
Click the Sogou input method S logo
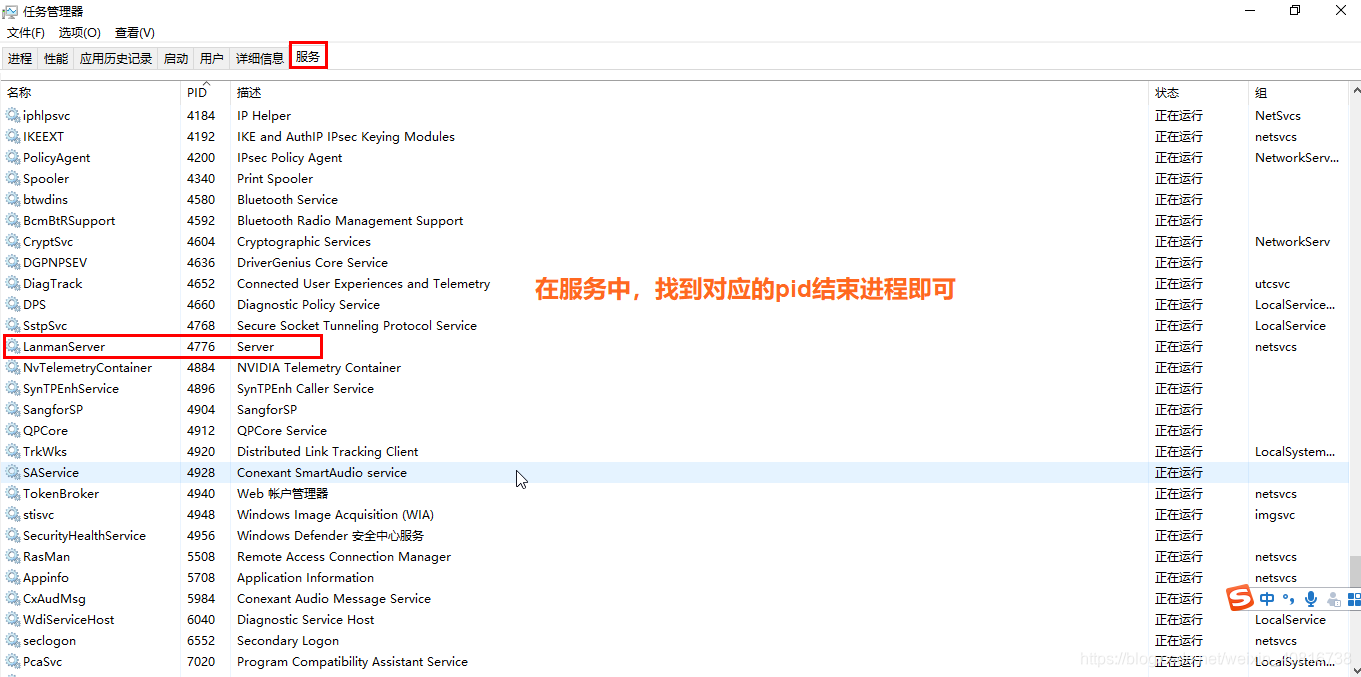coord(1240,599)
